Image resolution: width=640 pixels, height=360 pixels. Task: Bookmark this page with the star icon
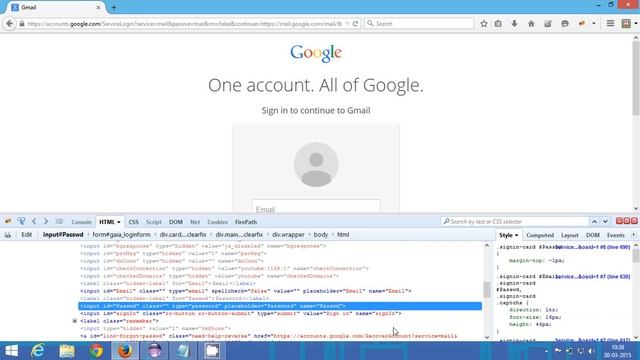pos(484,24)
